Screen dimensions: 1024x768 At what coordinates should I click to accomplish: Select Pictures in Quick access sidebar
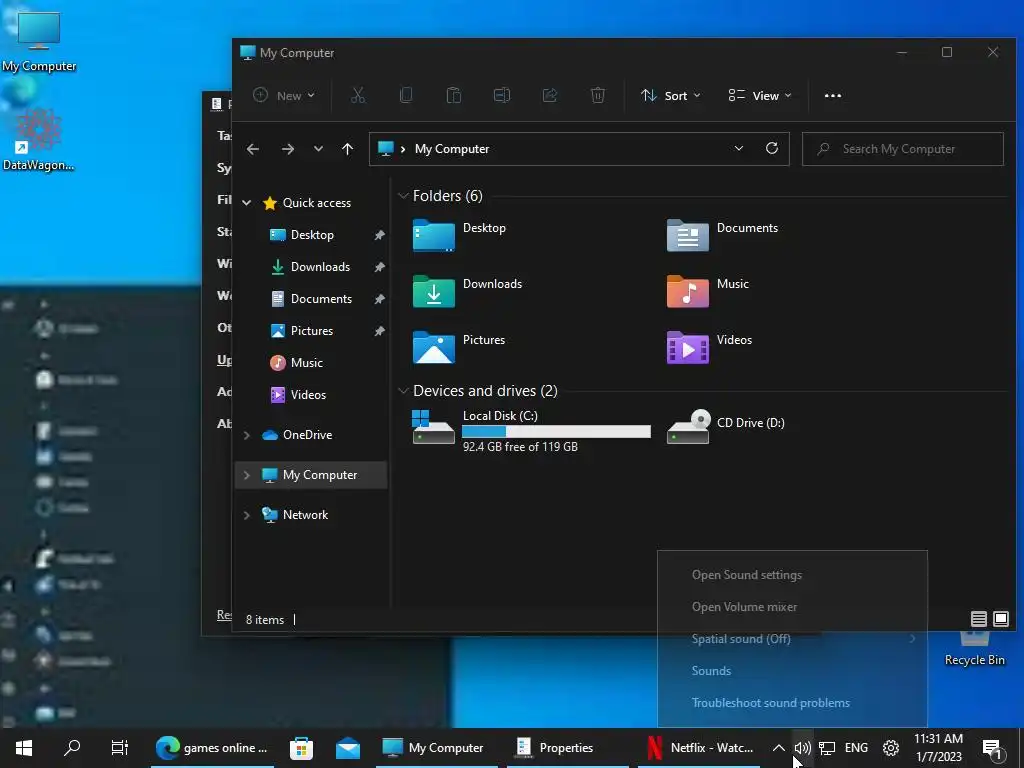pyautogui.click(x=312, y=331)
